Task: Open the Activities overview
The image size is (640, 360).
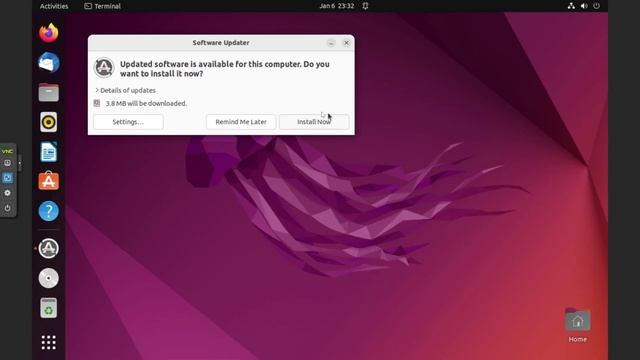Action: (54, 6)
